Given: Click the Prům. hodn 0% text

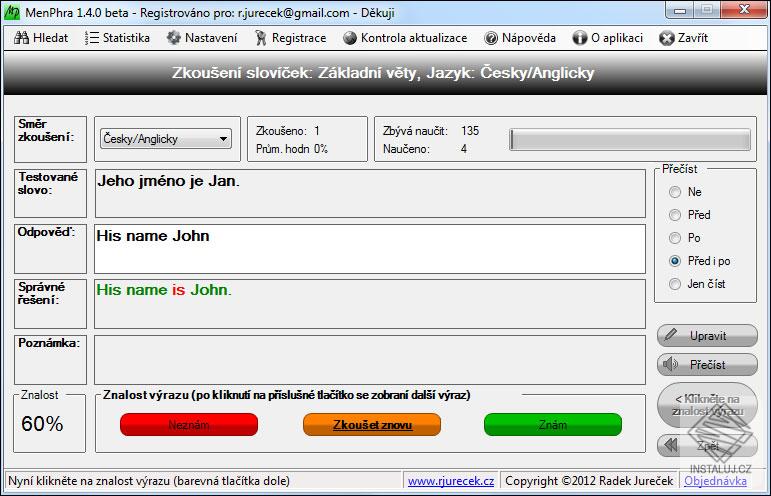Looking at the screenshot, I should click(292, 149).
